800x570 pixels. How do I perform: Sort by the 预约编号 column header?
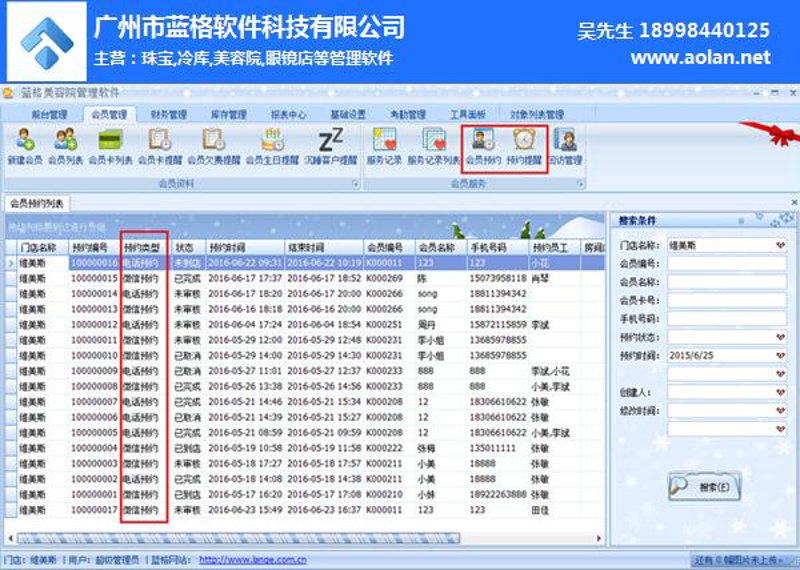coord(94,247)
